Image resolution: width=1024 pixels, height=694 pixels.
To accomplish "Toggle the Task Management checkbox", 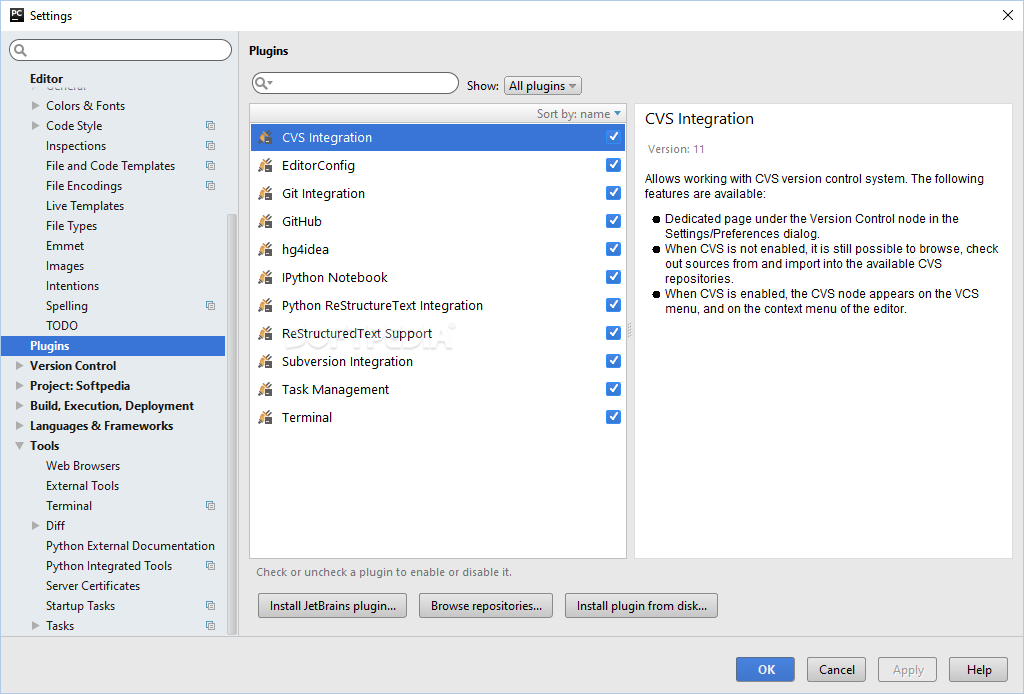I will [613, 389].
